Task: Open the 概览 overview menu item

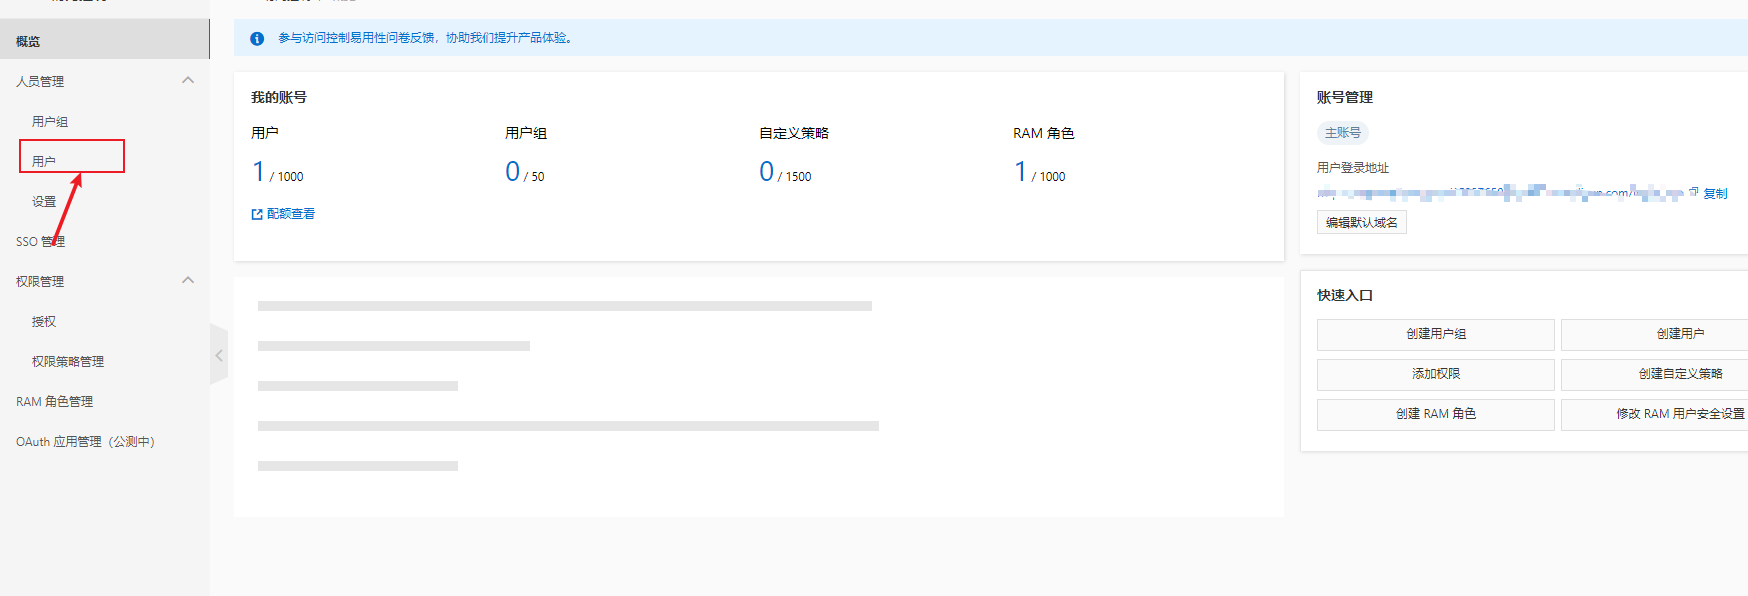Action: (104, 41)
